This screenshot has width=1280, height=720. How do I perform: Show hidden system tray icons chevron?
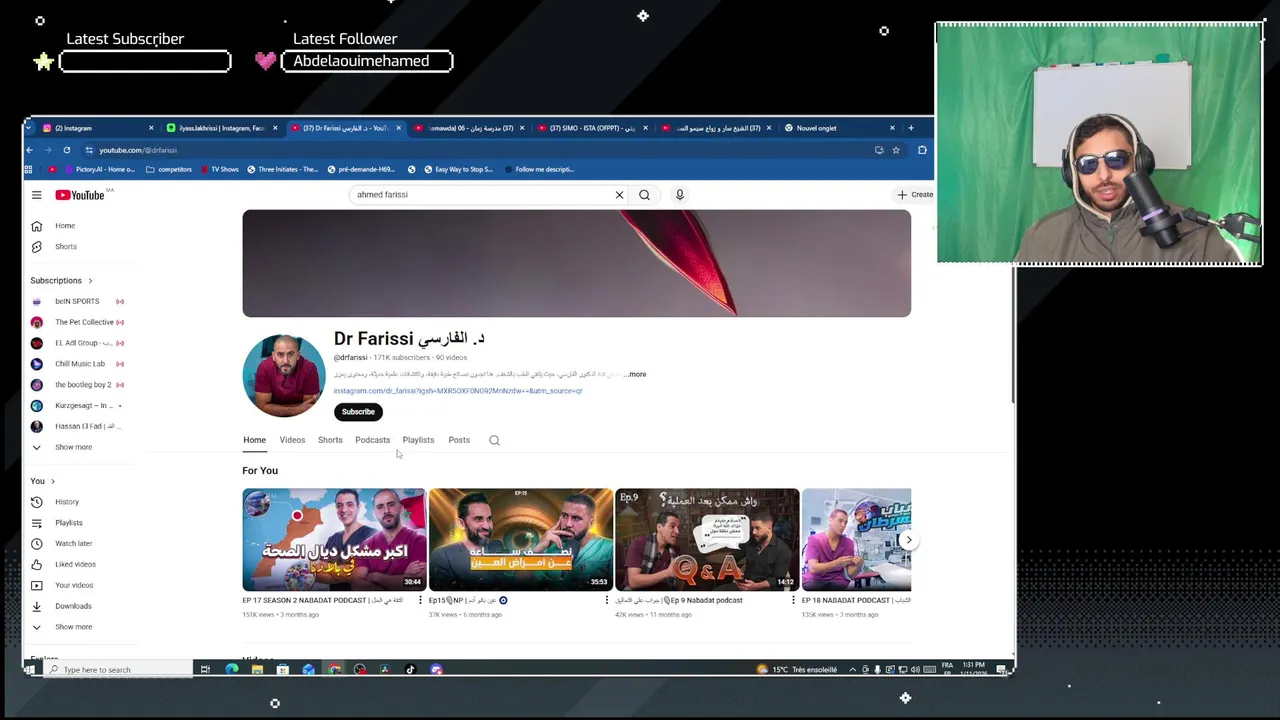click(x=853, y=670)
